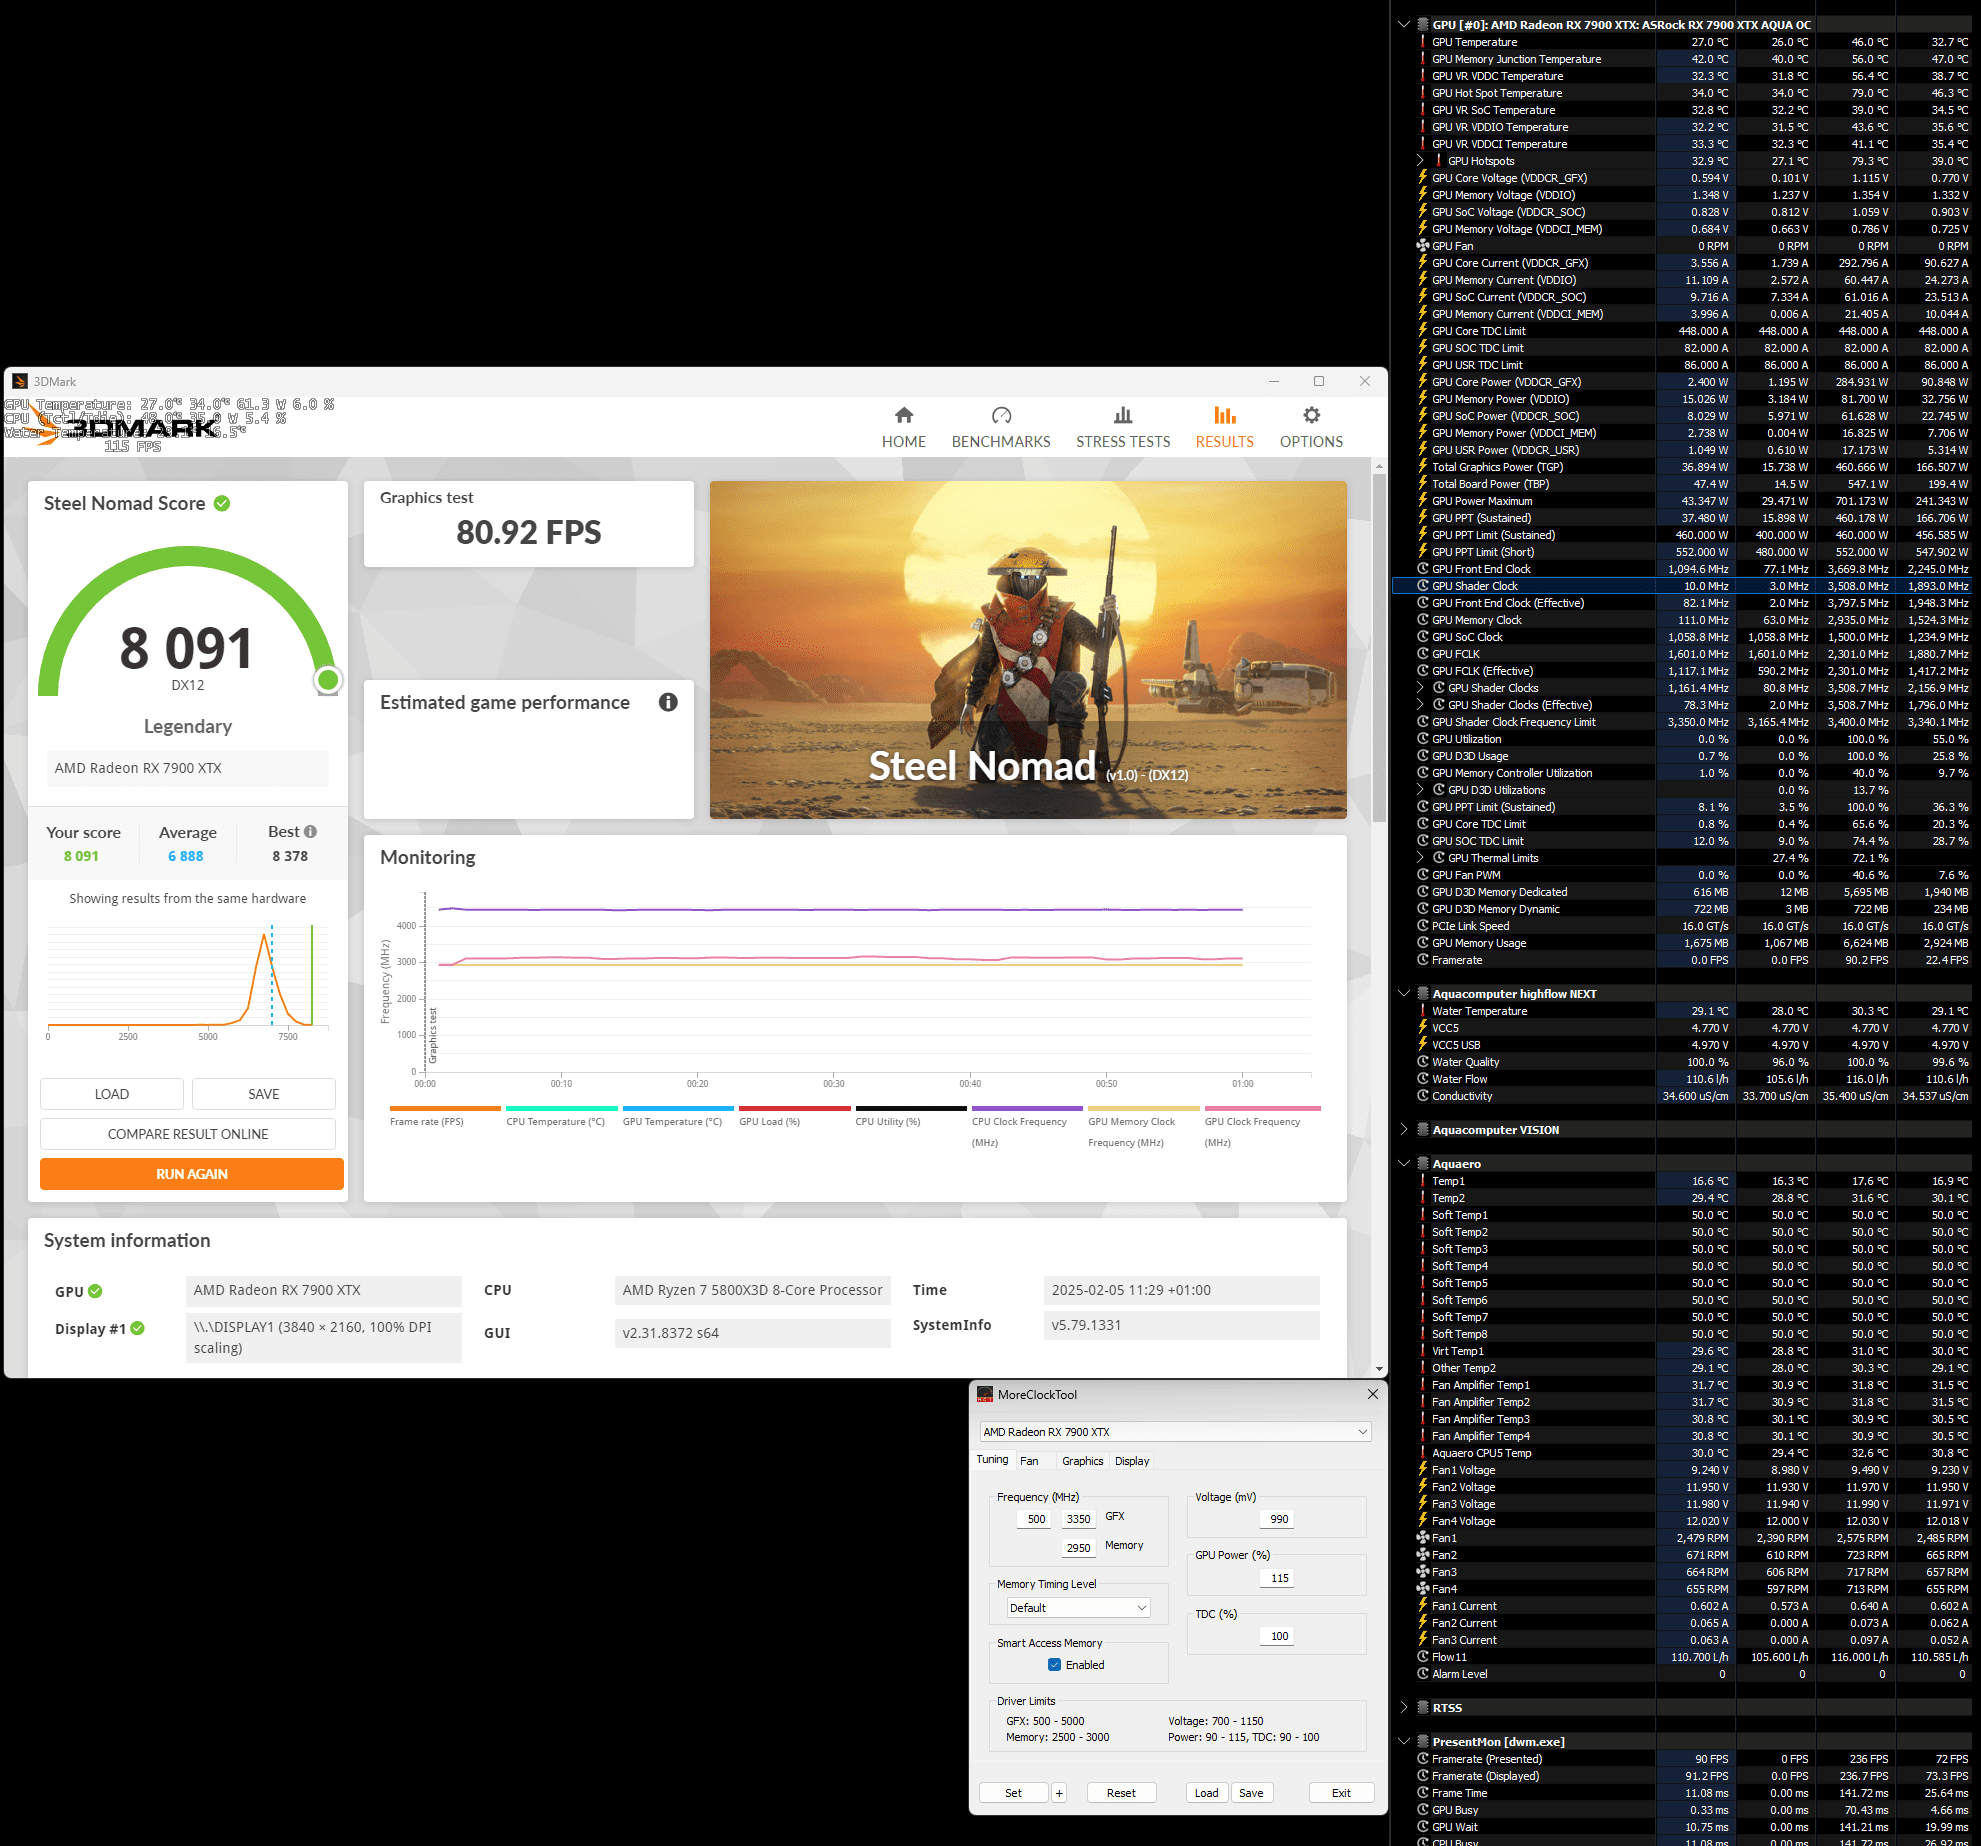Click the plus button beside Set

tap(1059, 1793)
